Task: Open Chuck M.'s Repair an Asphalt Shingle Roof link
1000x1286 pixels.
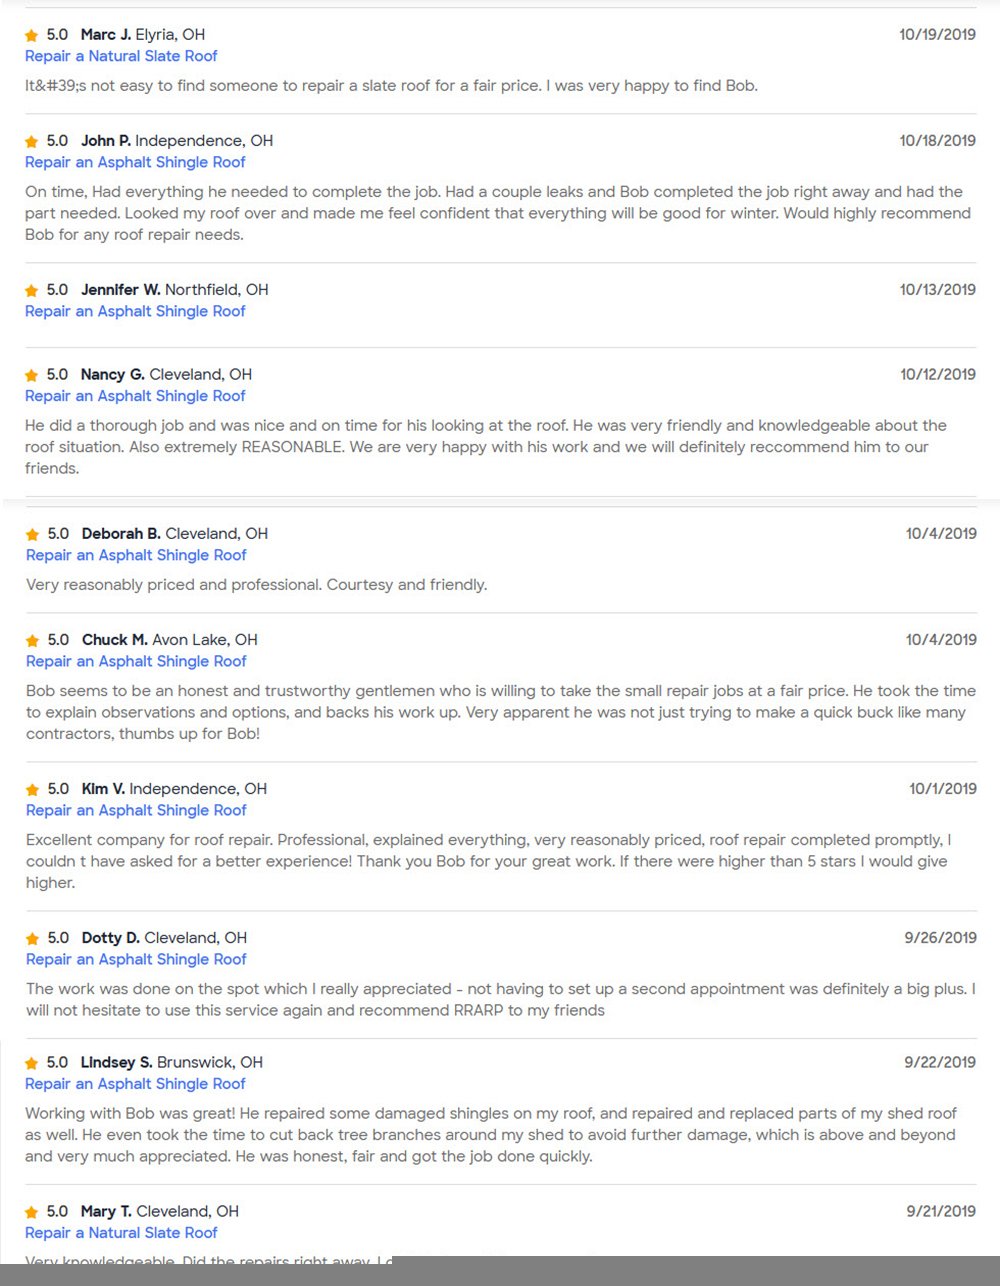Action: [136, 661]
